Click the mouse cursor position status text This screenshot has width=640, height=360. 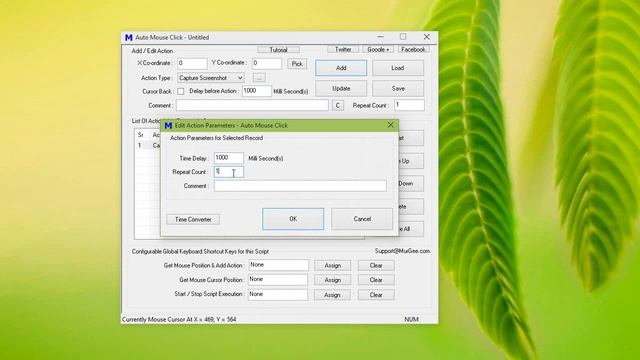point(179,319)
